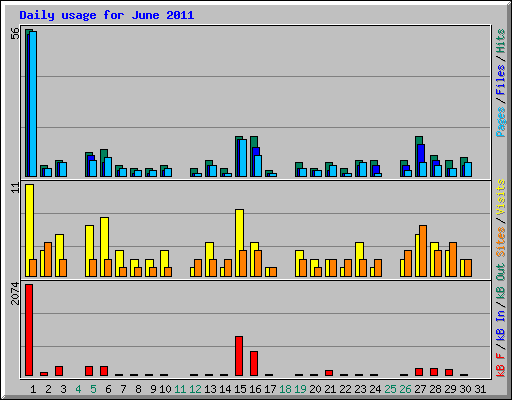Select weekend day "18" on the x-axis

pos(285,389)
